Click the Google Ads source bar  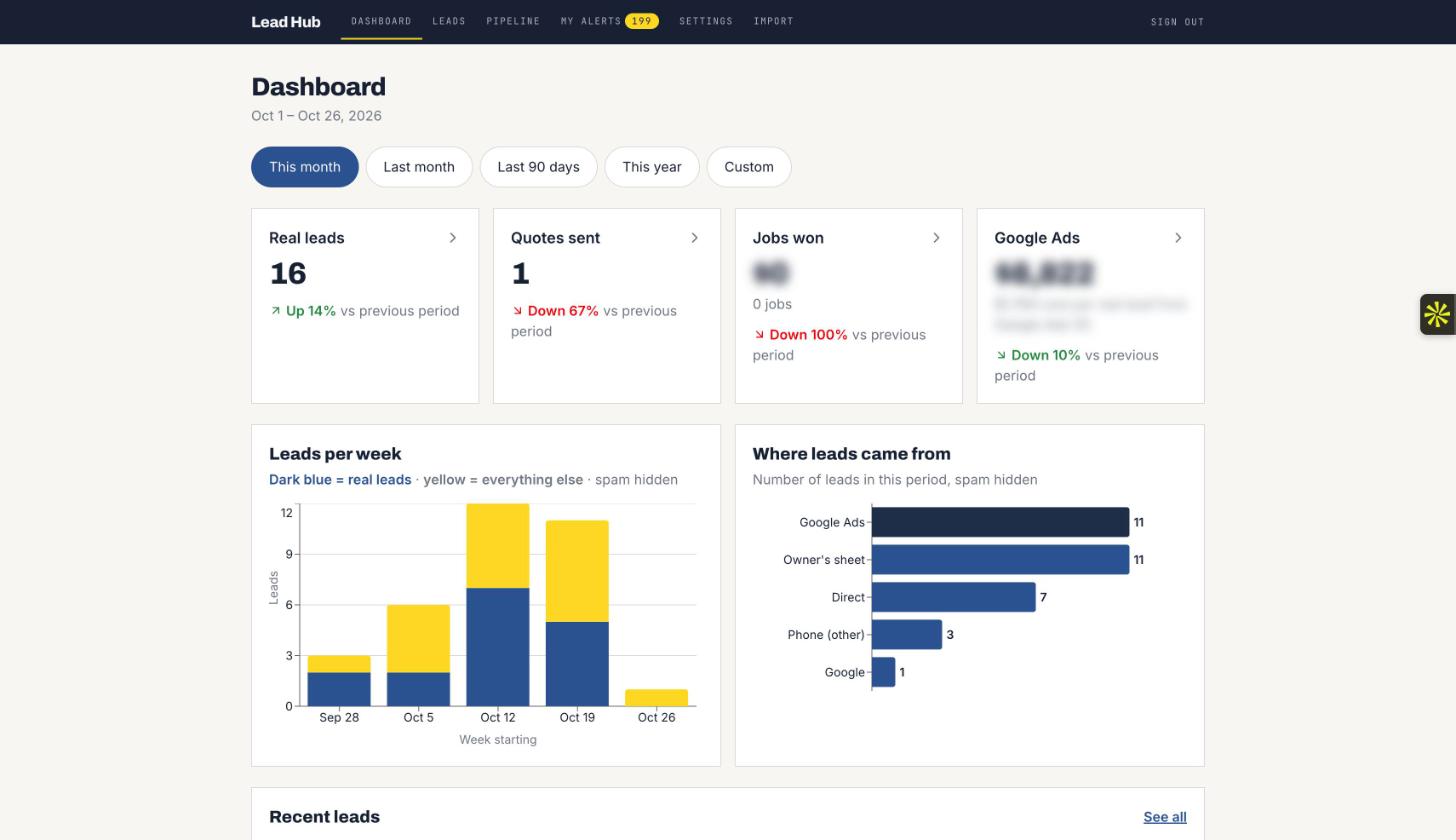pos(1001,522)
